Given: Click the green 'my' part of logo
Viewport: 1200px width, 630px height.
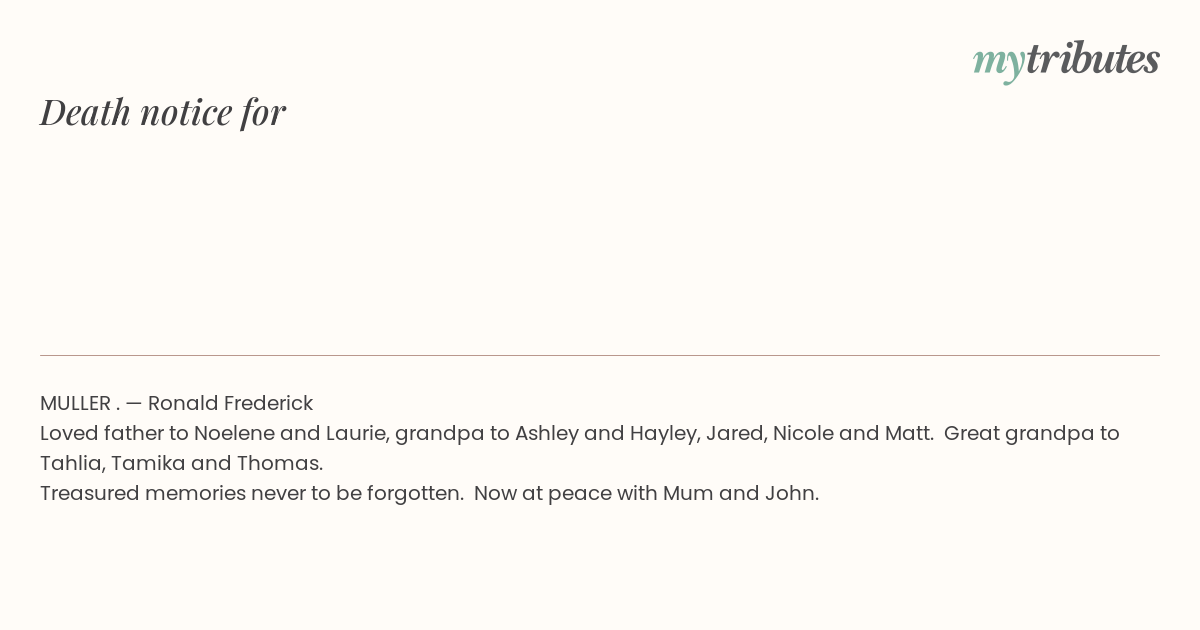Looking at the screenshot, I should pos(999,63).
